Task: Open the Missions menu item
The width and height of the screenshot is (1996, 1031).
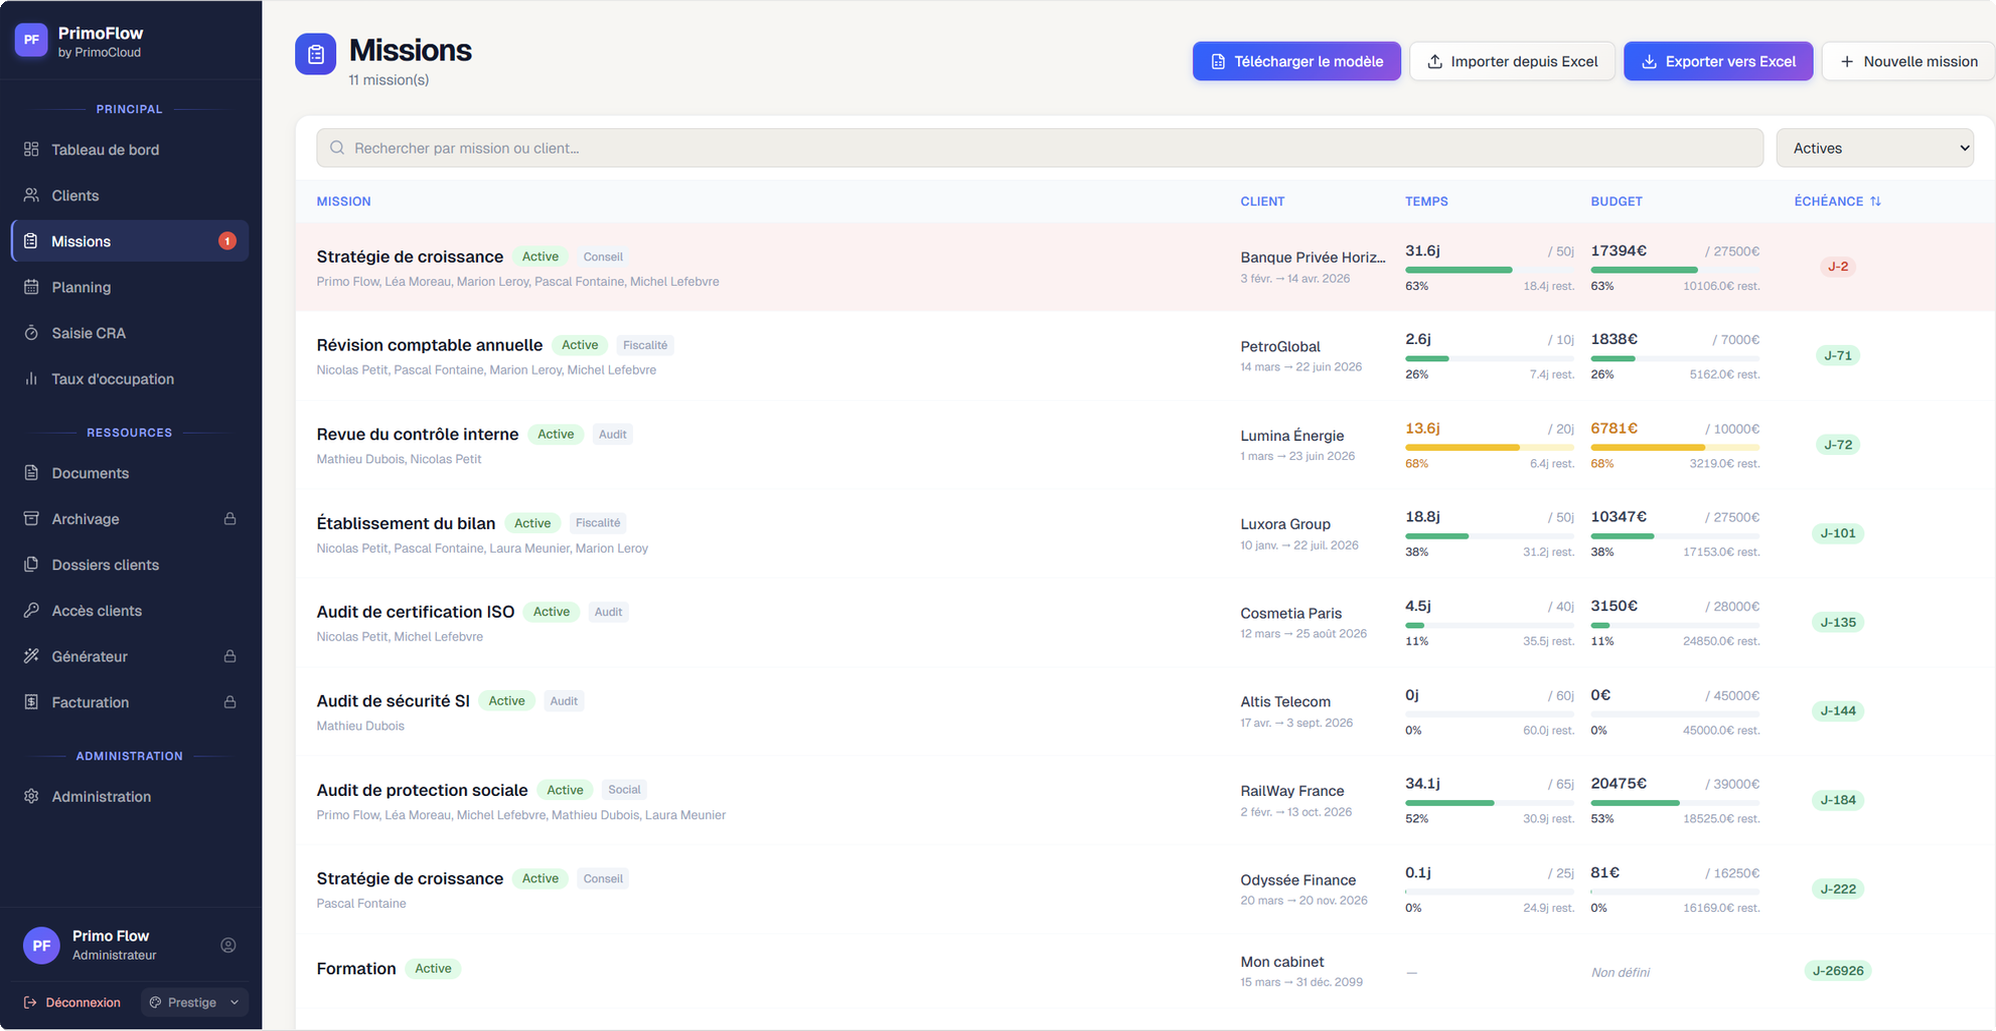Action: tap(130, 241)
